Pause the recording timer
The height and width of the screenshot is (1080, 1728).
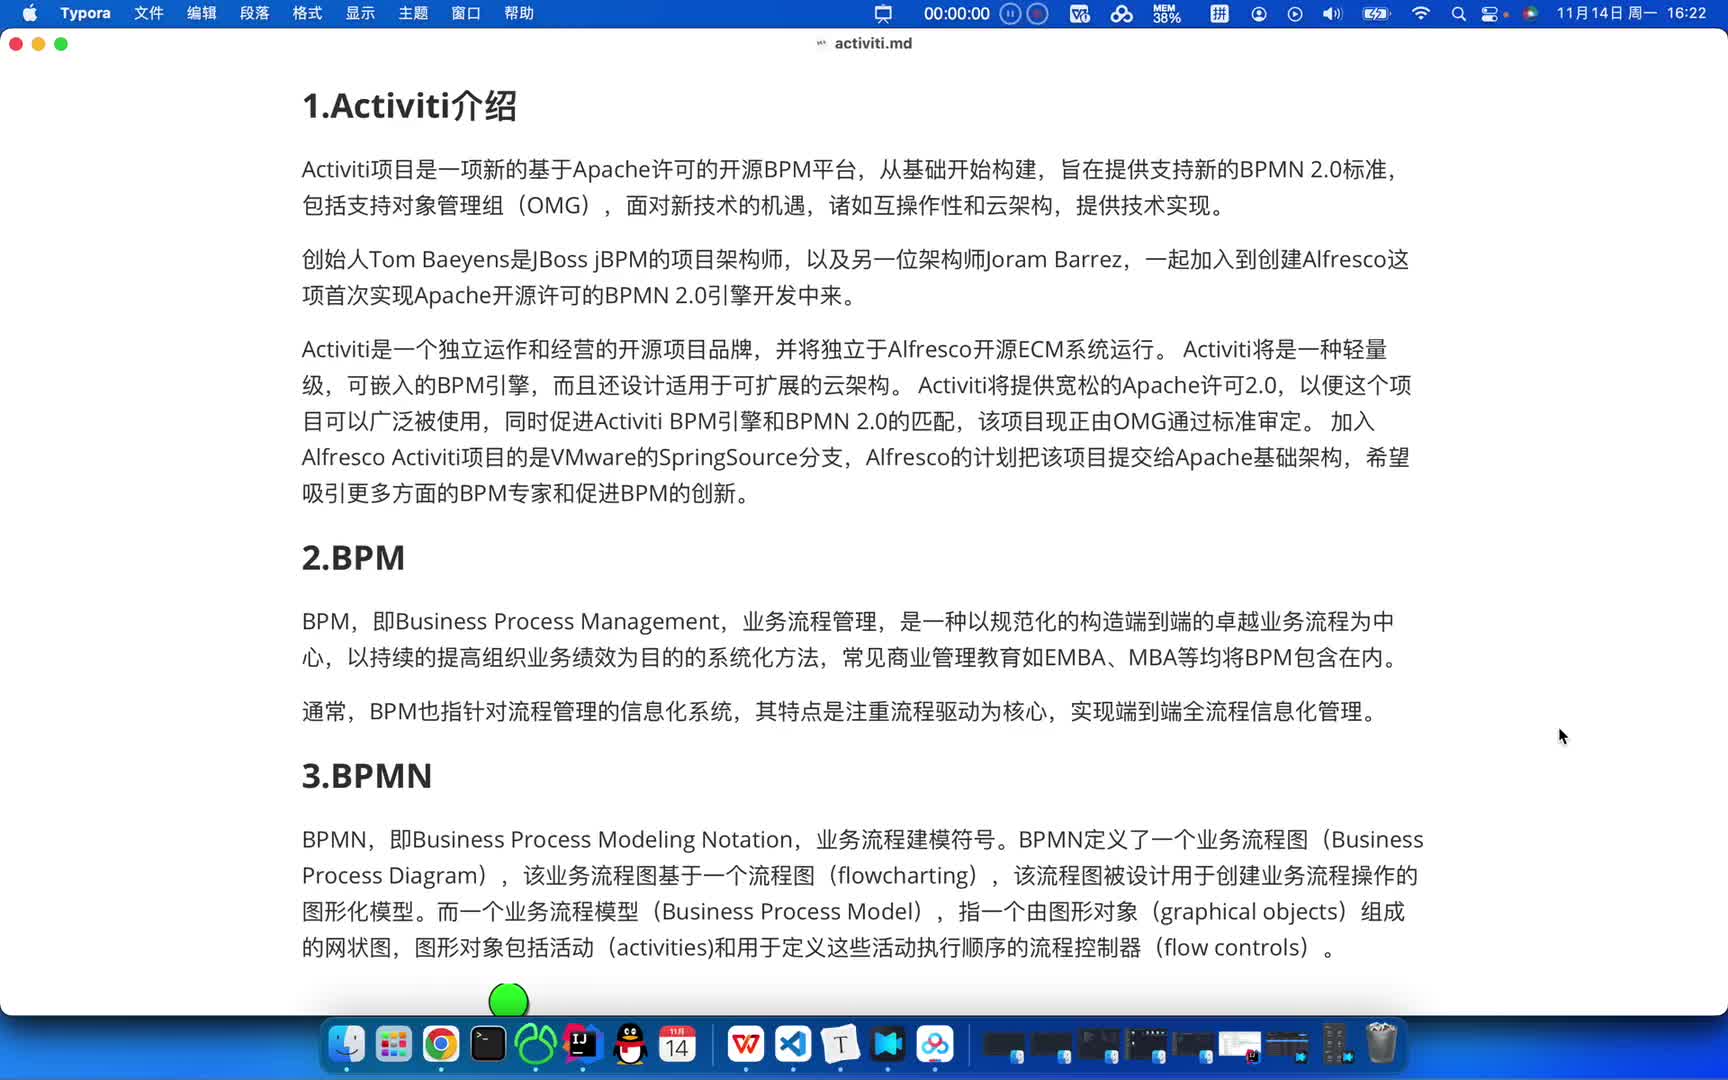1010,13
